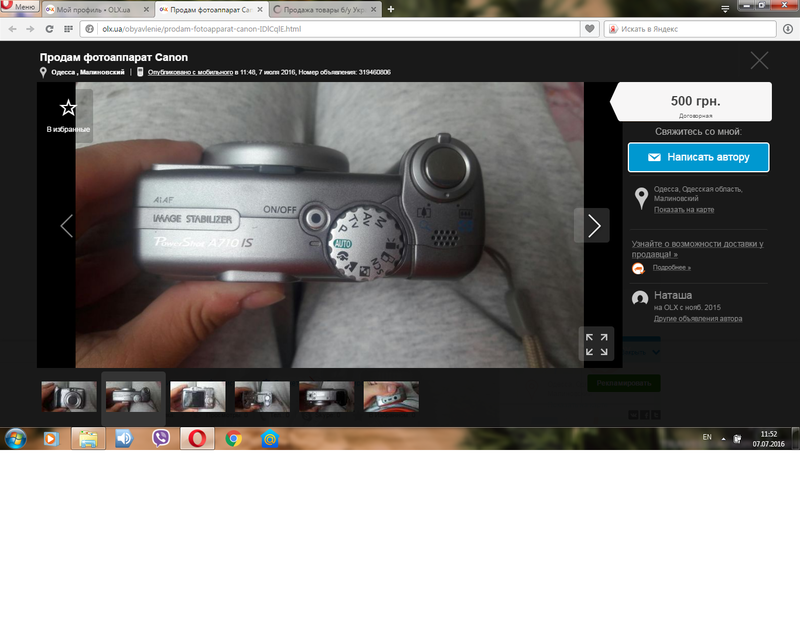Select the Продам фотоаппарат Canon tab
The height and width of the screenshot is (634, 800).
[x=211, y=10]
